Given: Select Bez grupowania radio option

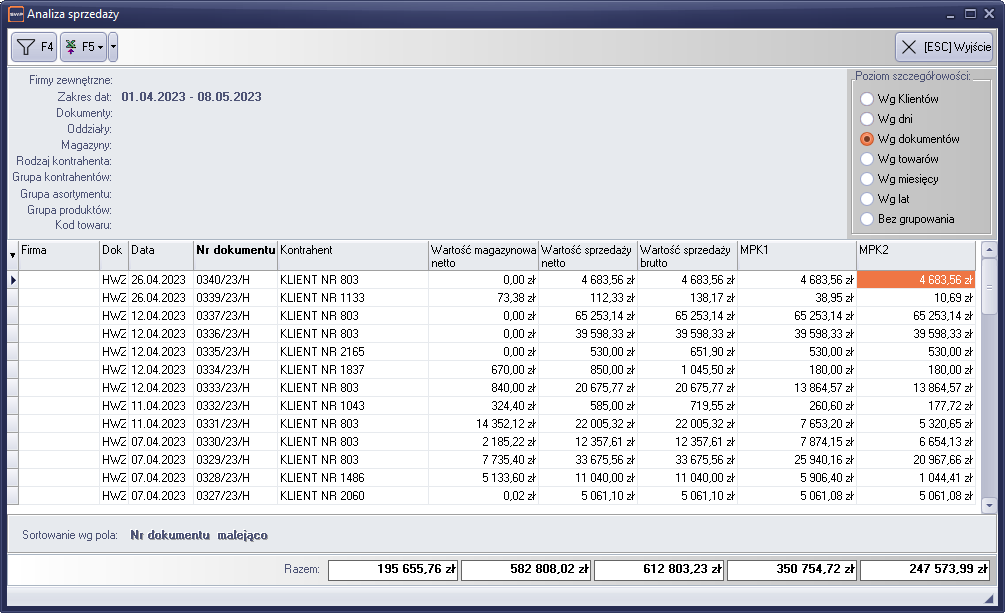Looking at the screenshot, I should point(867,219).
